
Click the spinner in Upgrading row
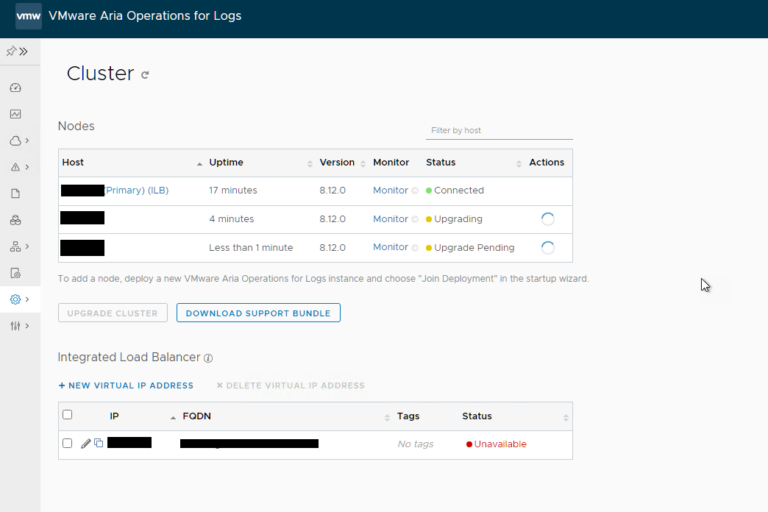548,219
